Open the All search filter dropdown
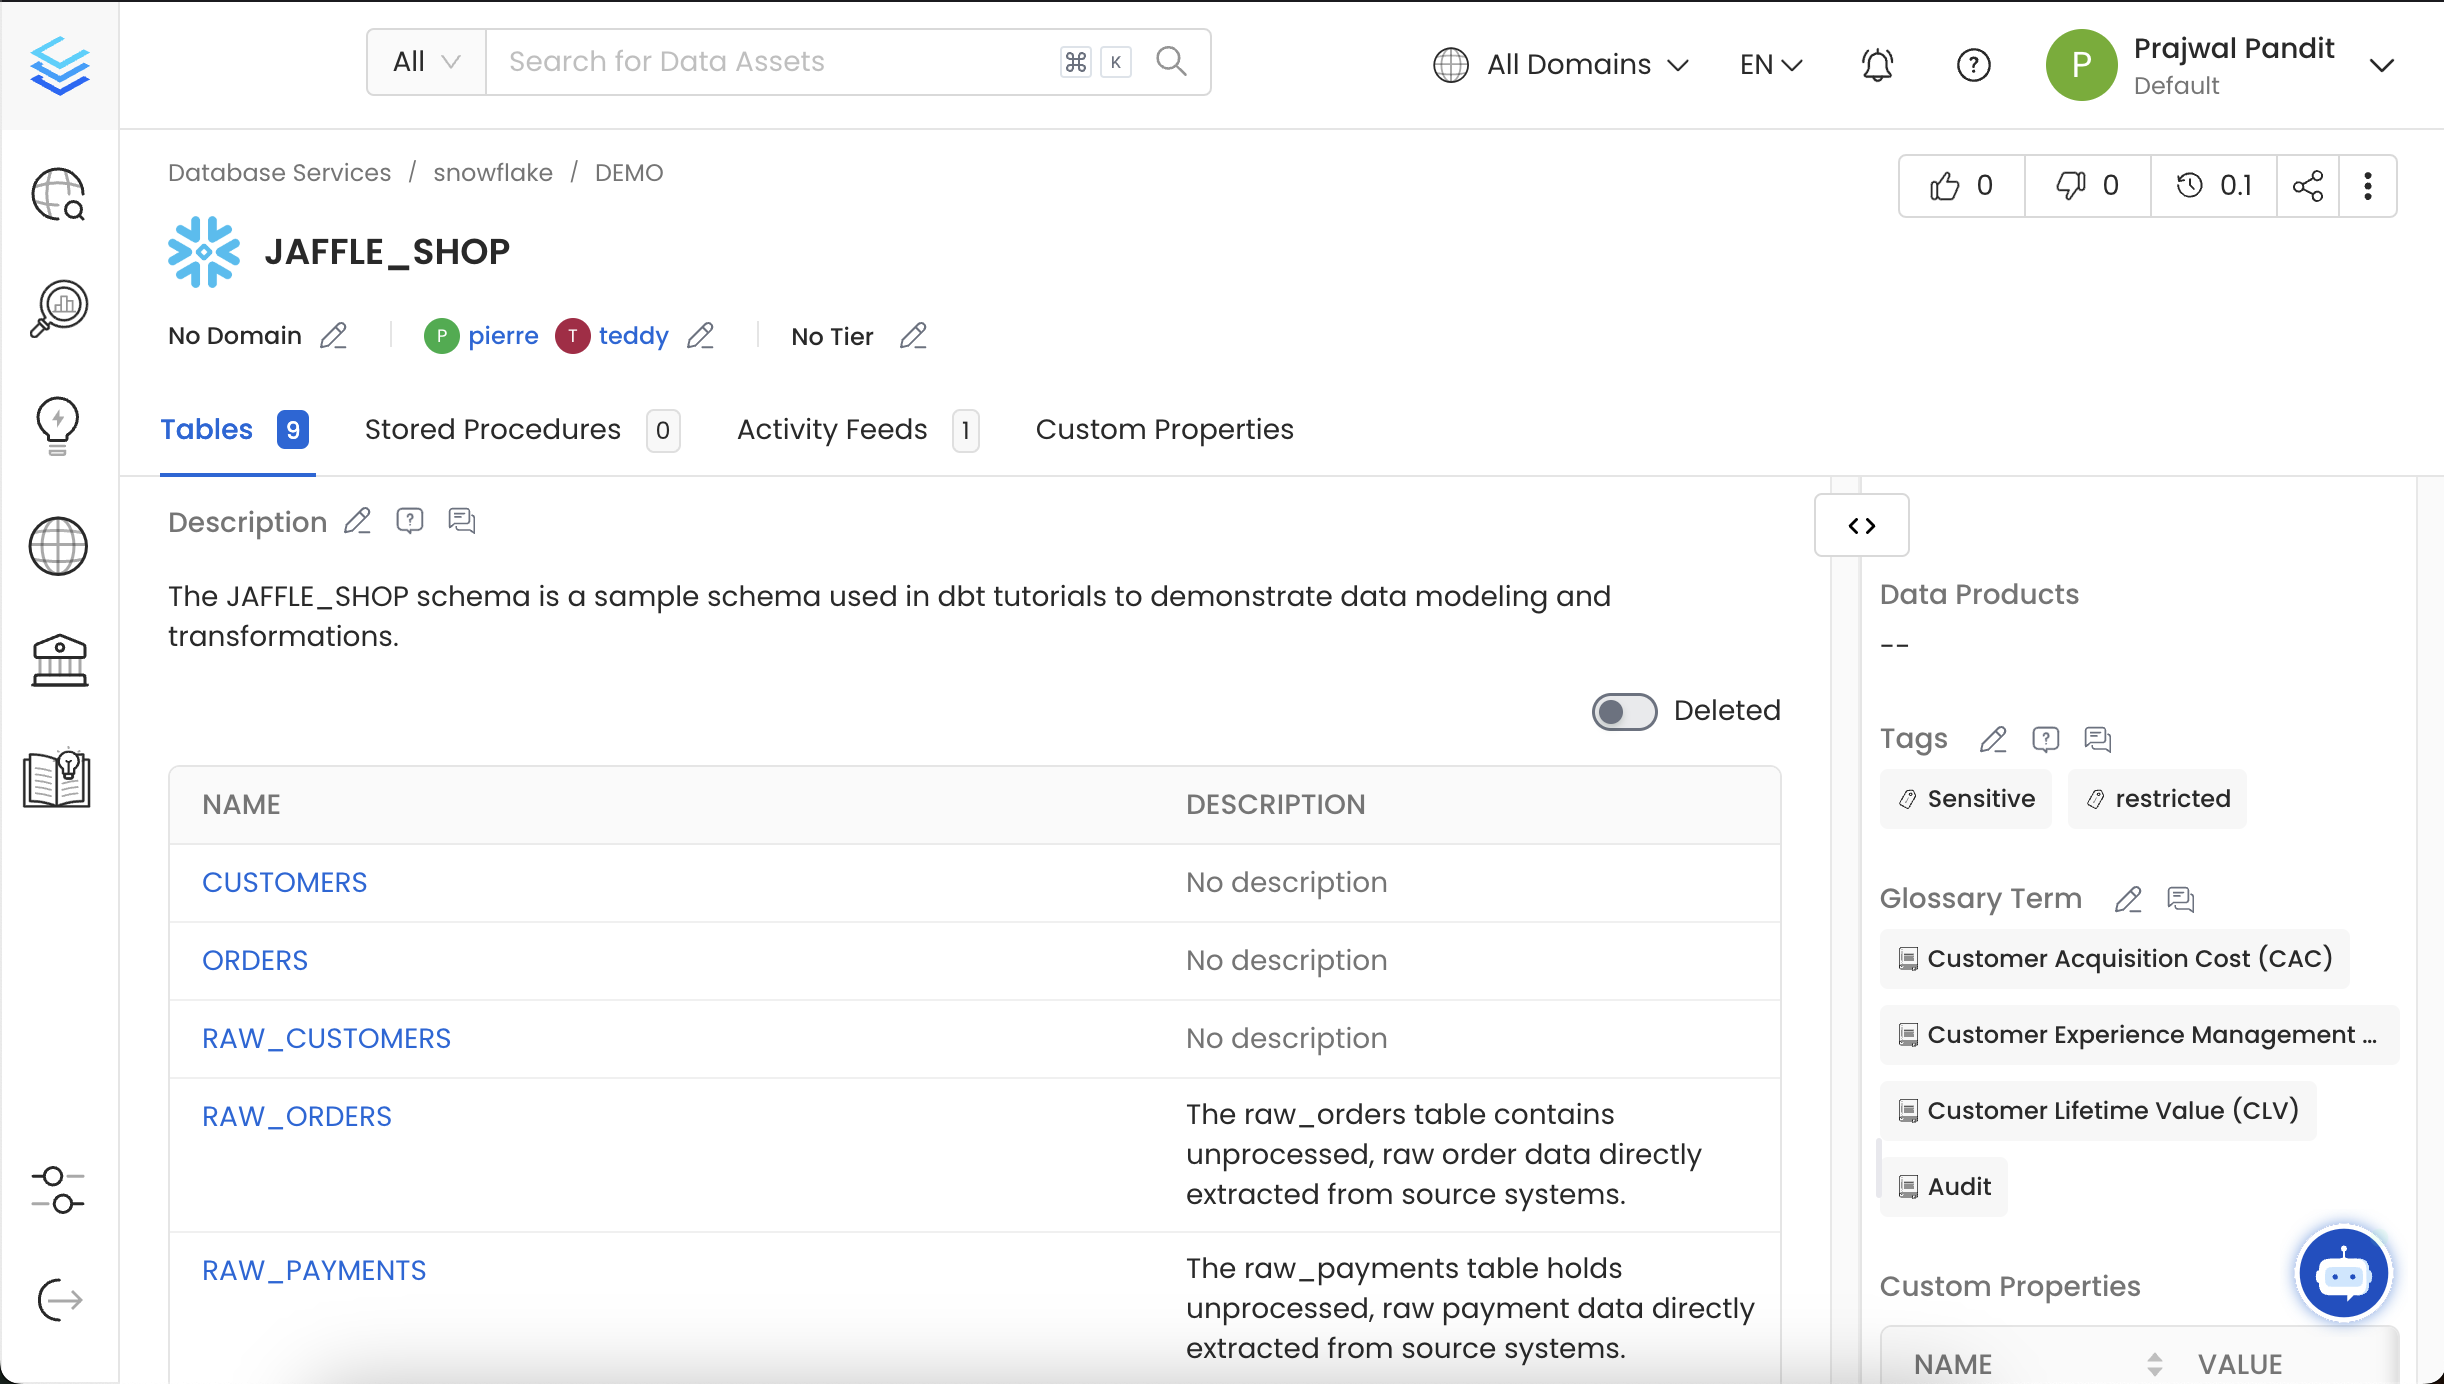The image size is (2444, 1384). pos(426,62)
